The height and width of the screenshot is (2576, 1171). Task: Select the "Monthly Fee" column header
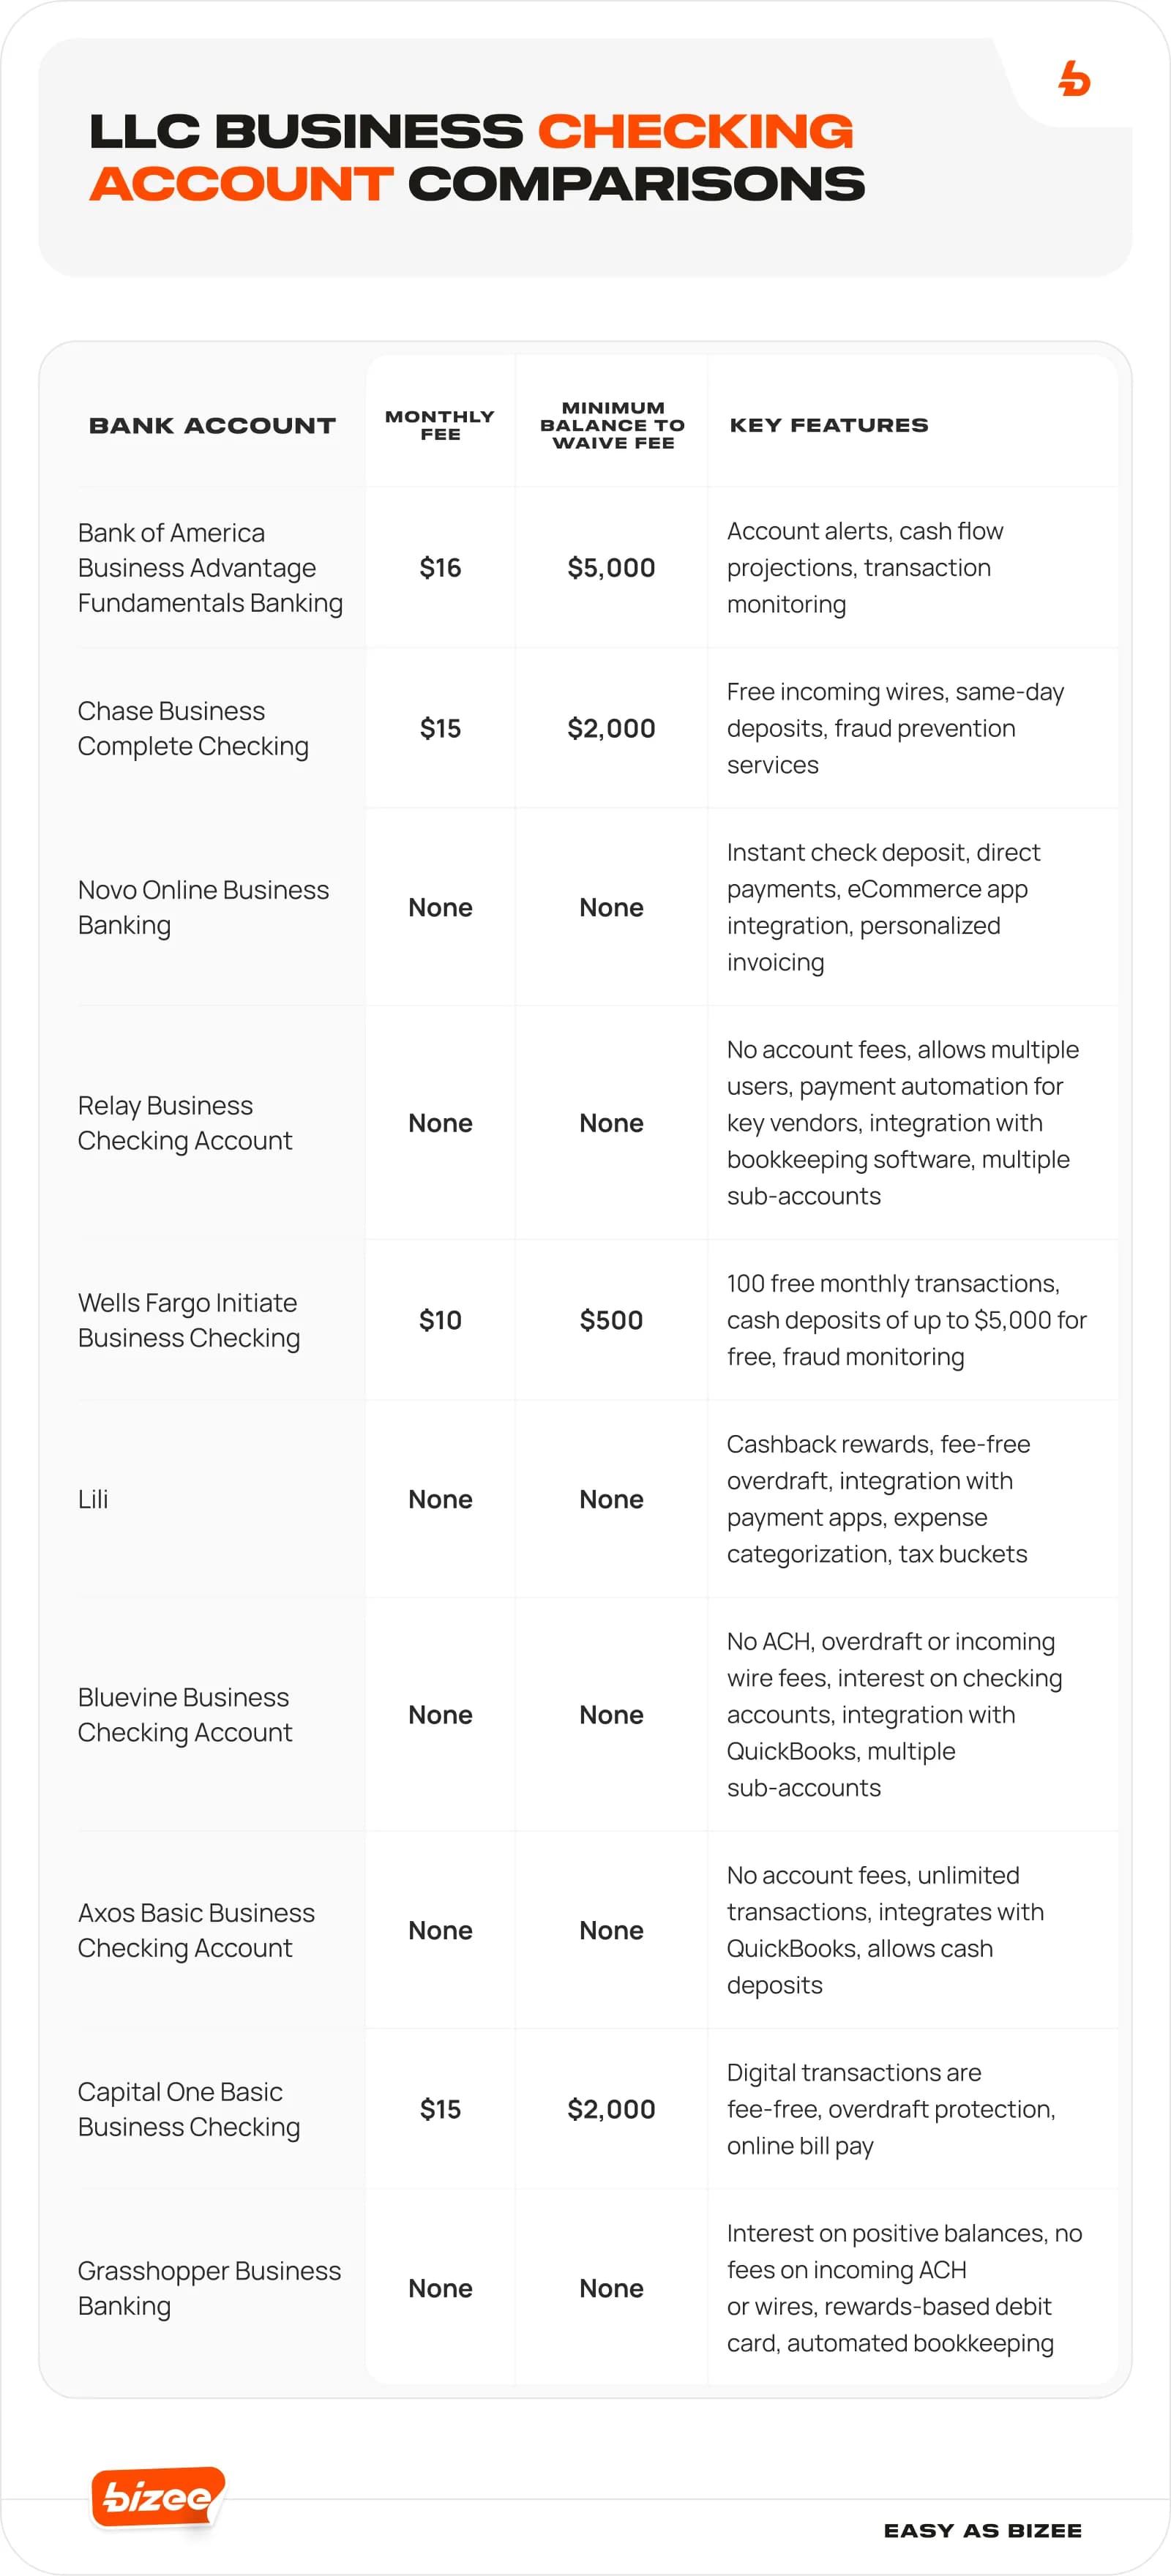440,425
